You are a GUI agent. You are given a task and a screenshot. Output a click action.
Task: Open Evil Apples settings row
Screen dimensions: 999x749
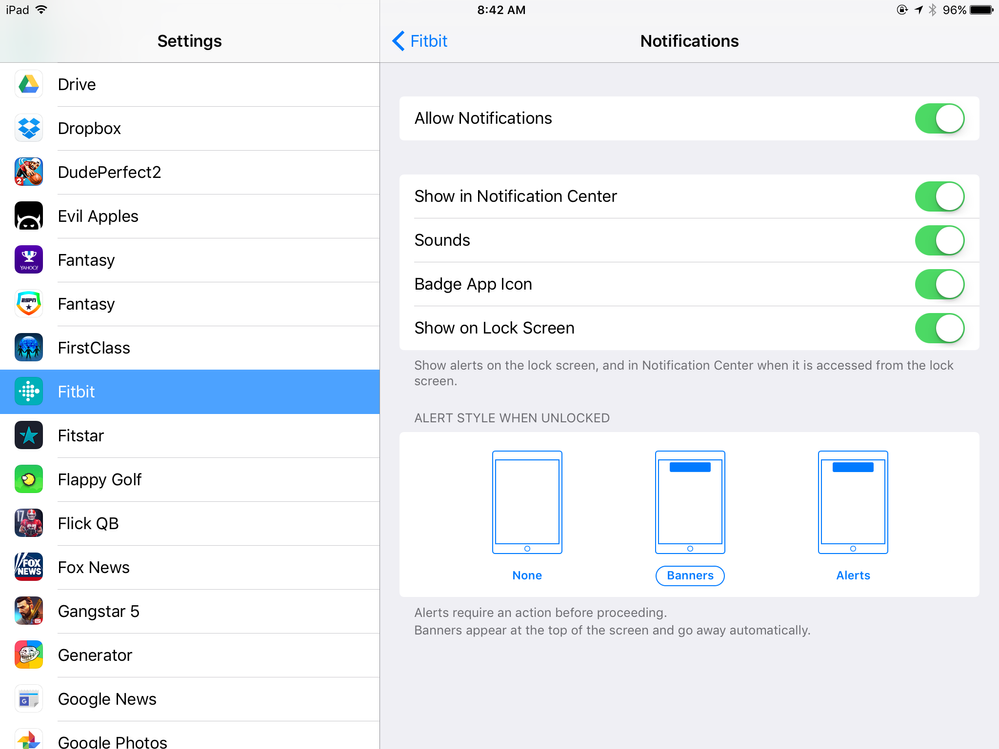pyautogui.click(x=190, y=216)
